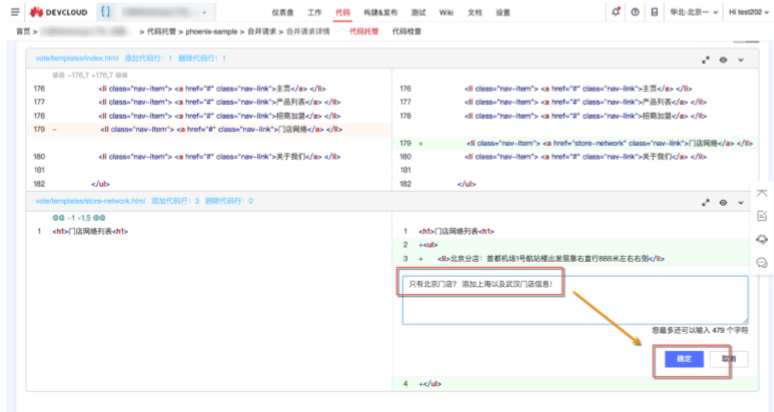Open the 测试 menu

coord(418,12)
